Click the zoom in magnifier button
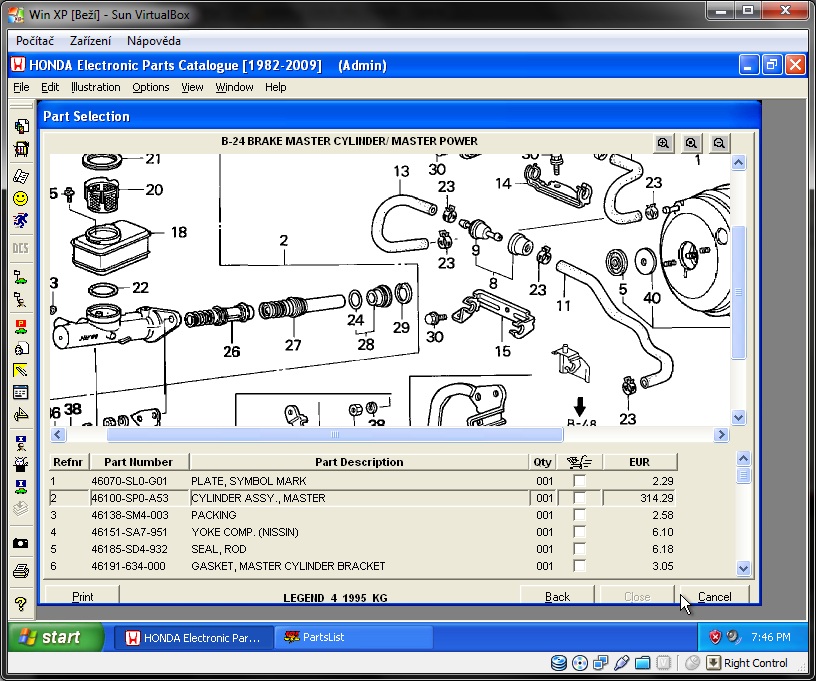The image size is (816, 681). (x=664, y=143)
